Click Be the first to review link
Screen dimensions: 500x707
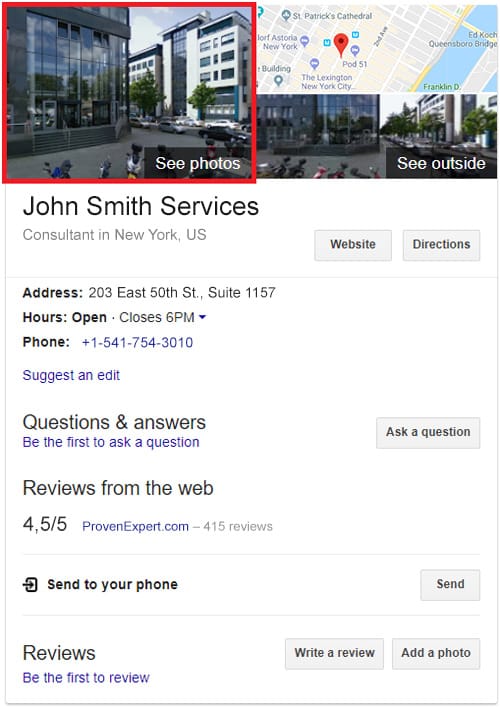[86, 678]
